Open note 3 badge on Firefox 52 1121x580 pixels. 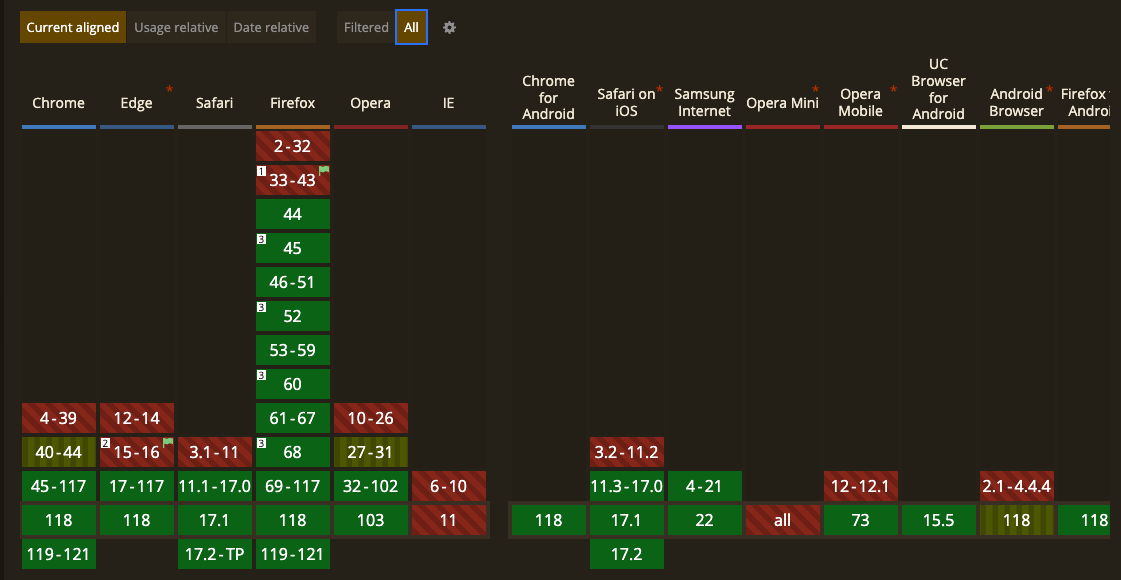pos(262,308)
